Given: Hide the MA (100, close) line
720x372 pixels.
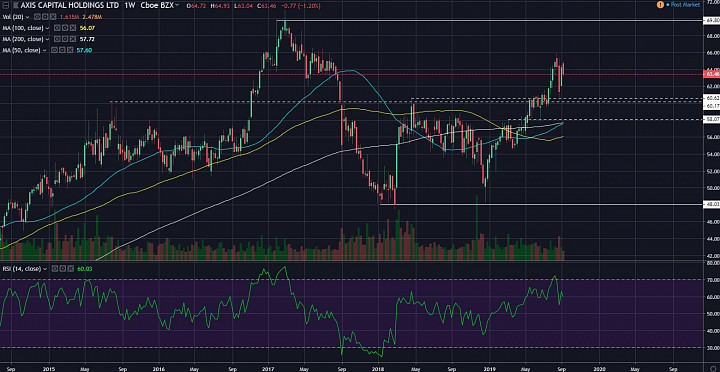Looking at the screenshot, I should point(57,28).
